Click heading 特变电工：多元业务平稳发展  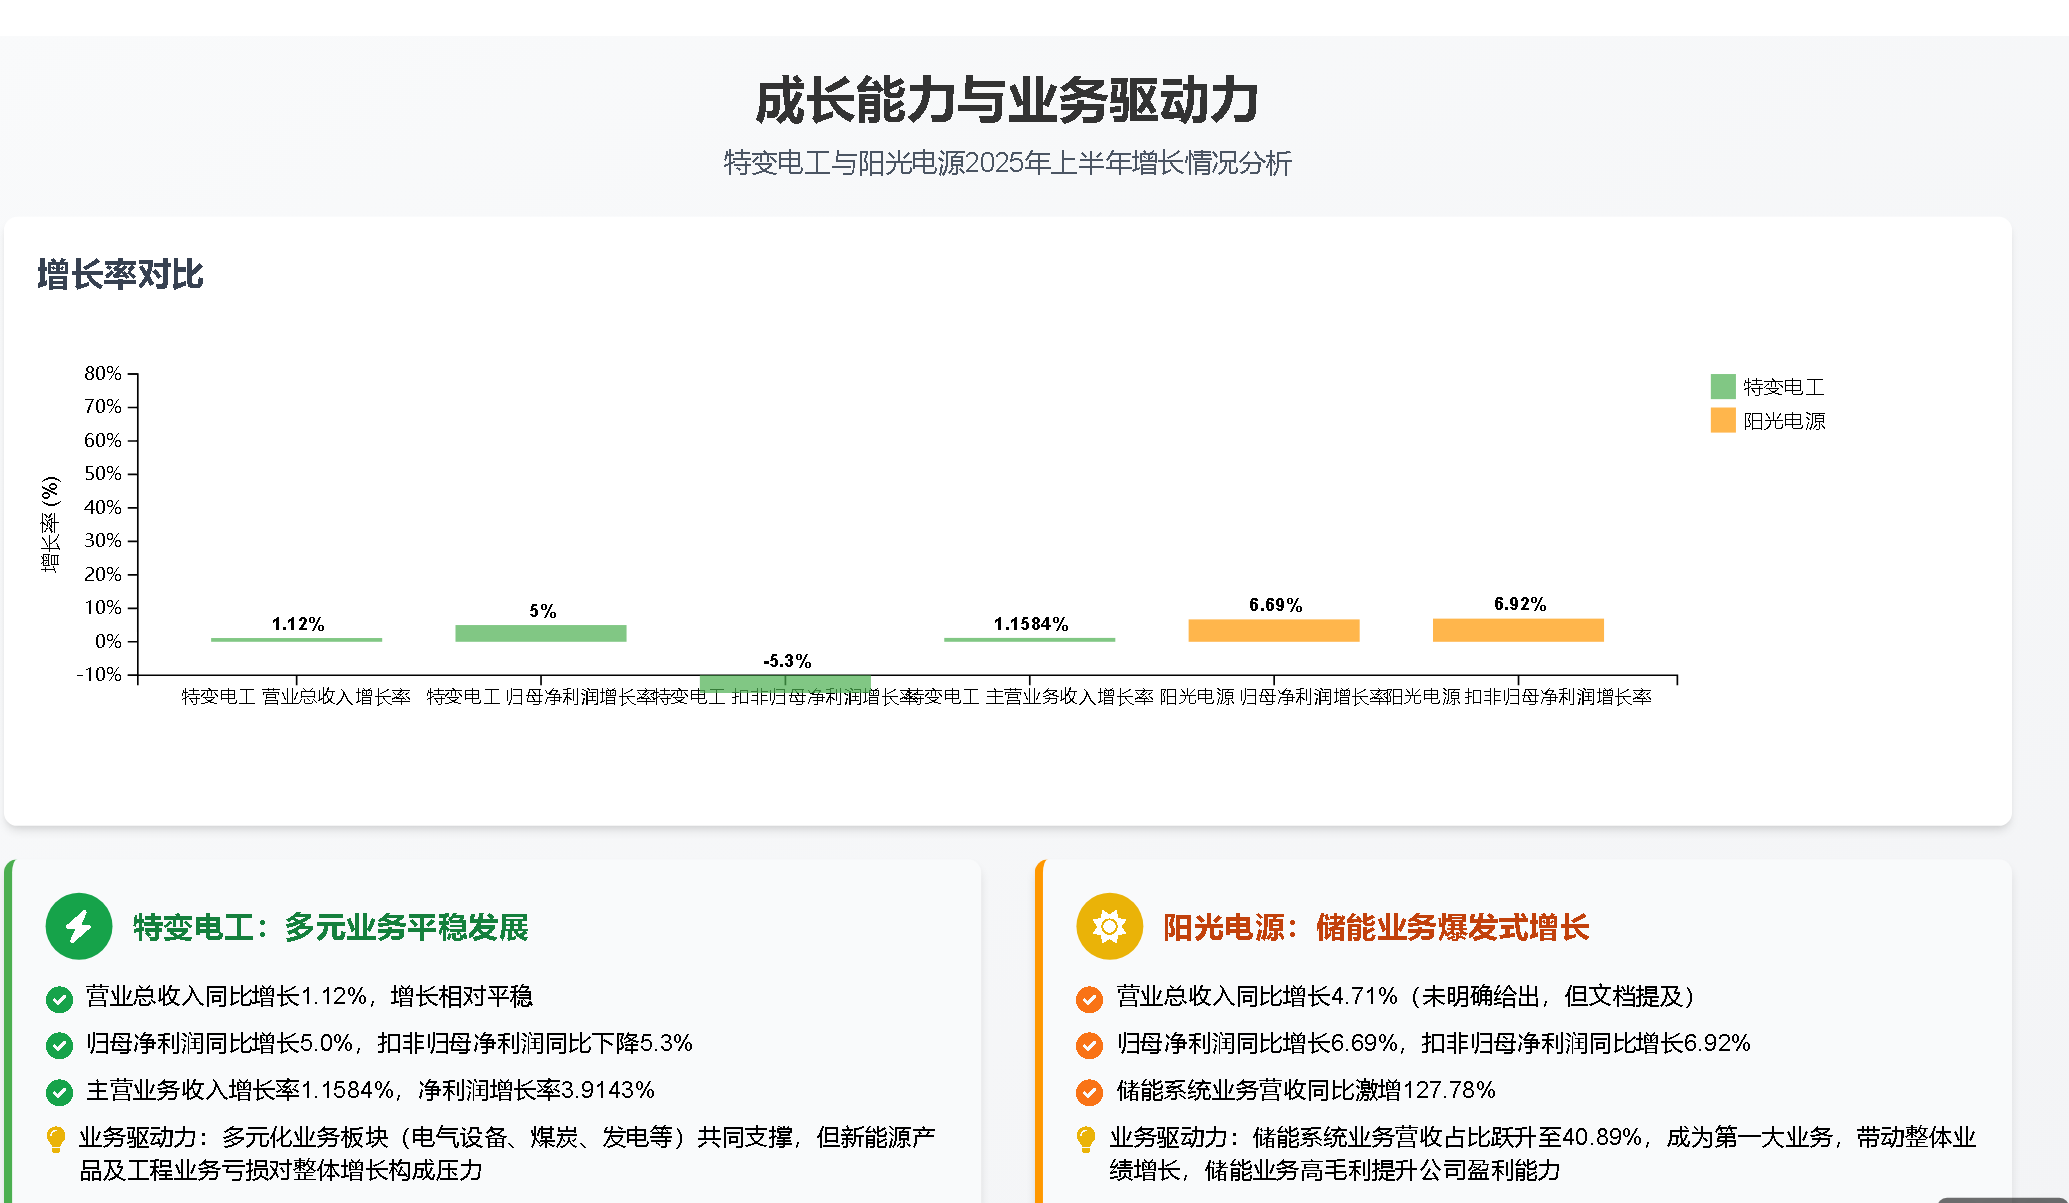click(x=330, y=927)
